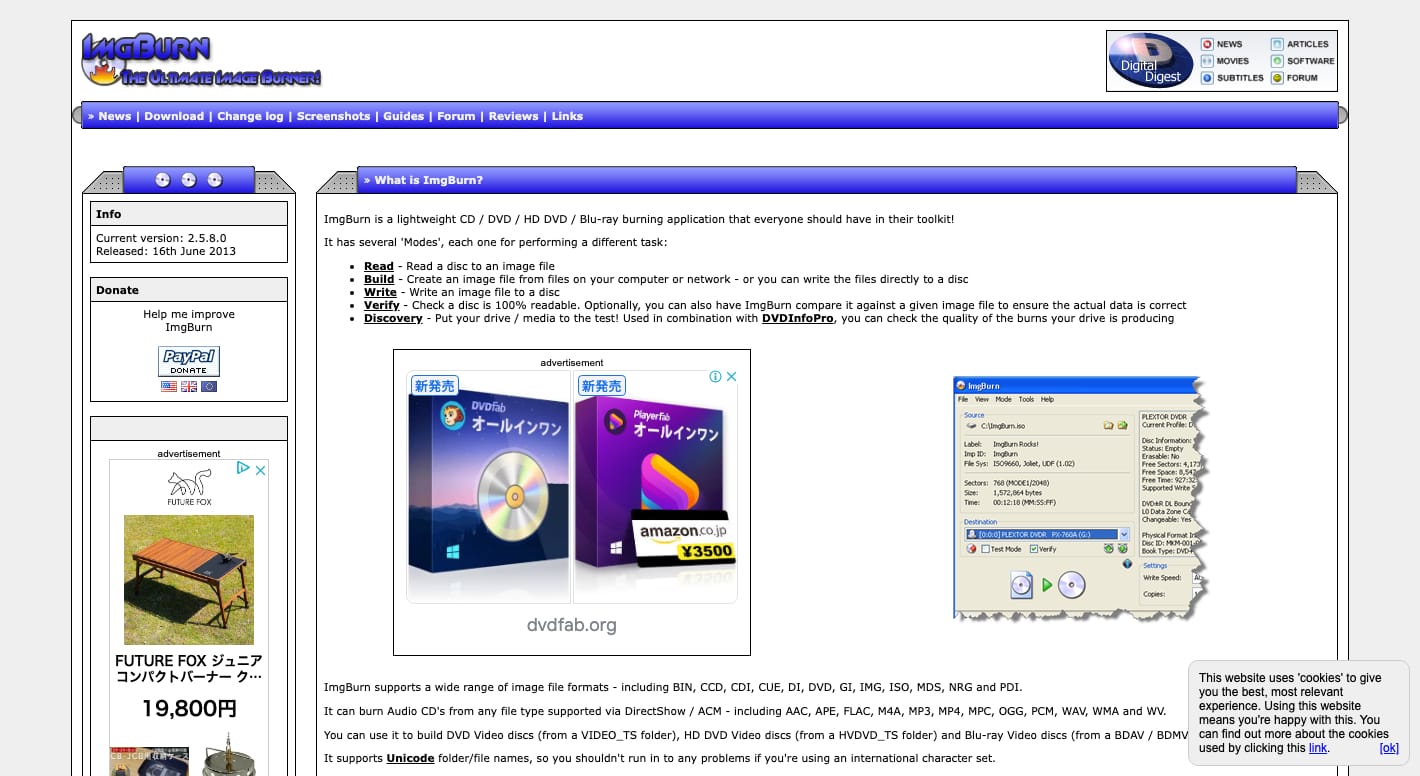This screenshot has width=1420, height=776.
Task: Follow the Read mode link
Action: [x=379, y=266]
